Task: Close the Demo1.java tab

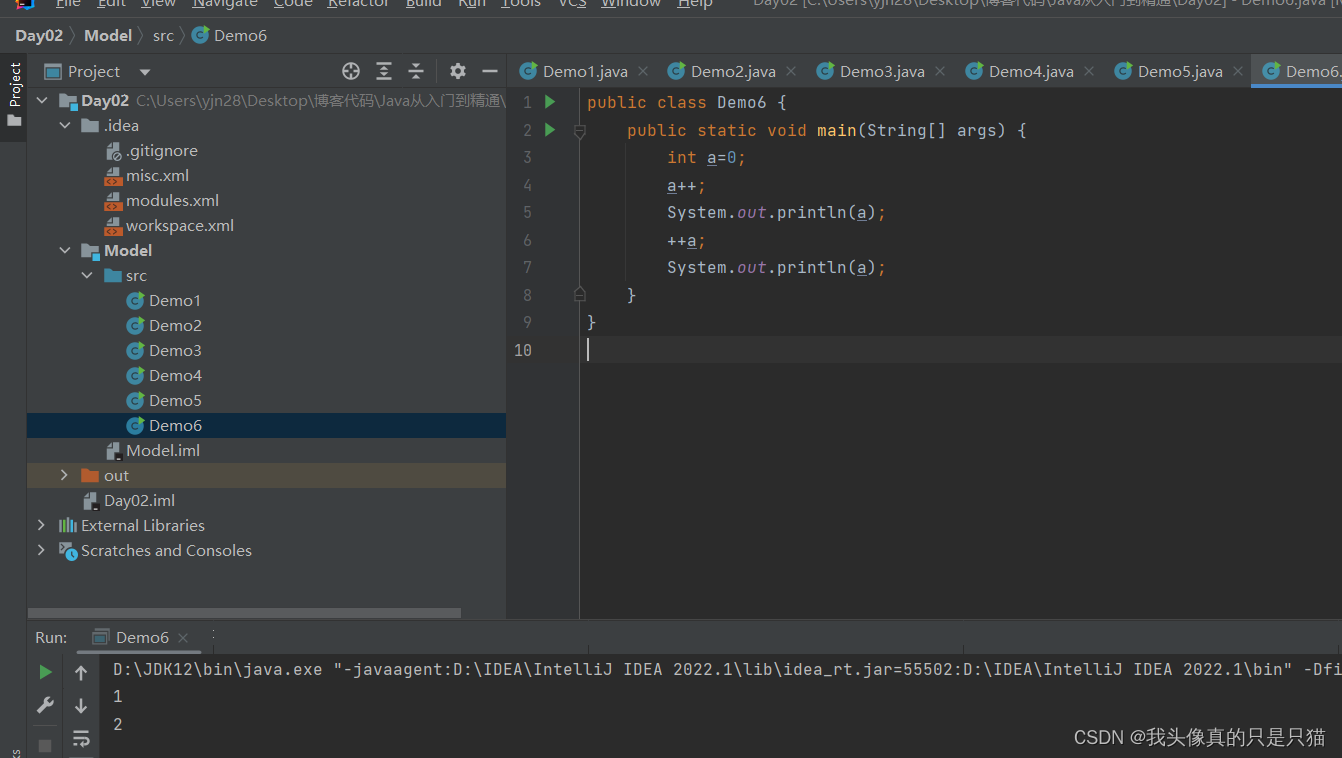Action: pyautogui.click(x=643, y=71)
